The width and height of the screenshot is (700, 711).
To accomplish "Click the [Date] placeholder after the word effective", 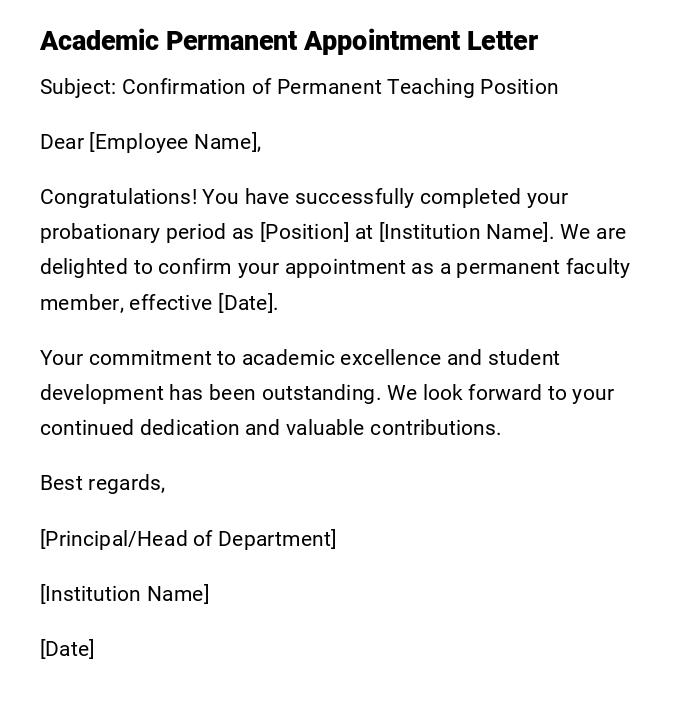I will click(247, 303).
